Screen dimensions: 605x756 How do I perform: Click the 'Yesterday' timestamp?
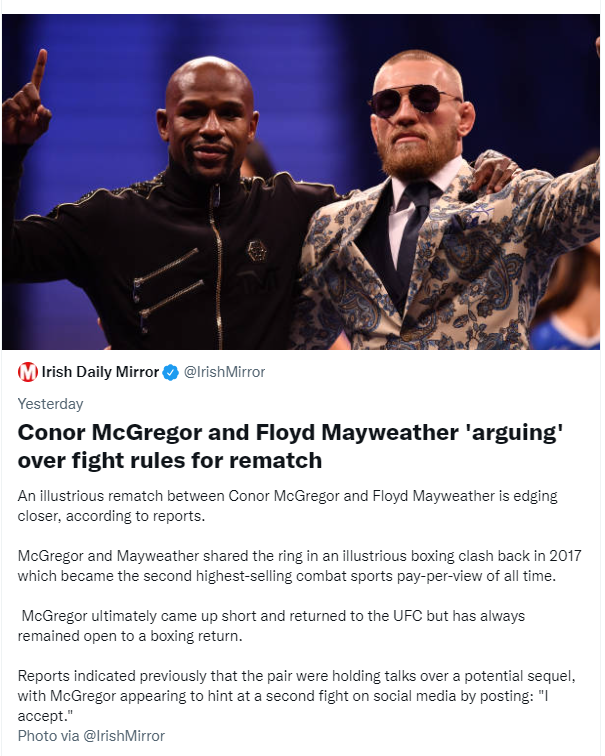[x=50, y=404]
